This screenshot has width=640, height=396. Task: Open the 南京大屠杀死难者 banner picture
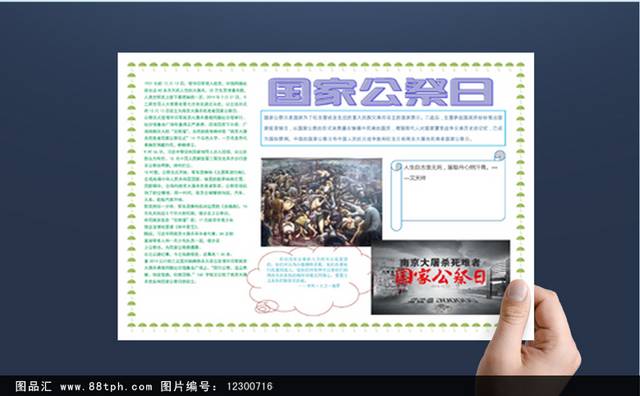click(440, 277)
